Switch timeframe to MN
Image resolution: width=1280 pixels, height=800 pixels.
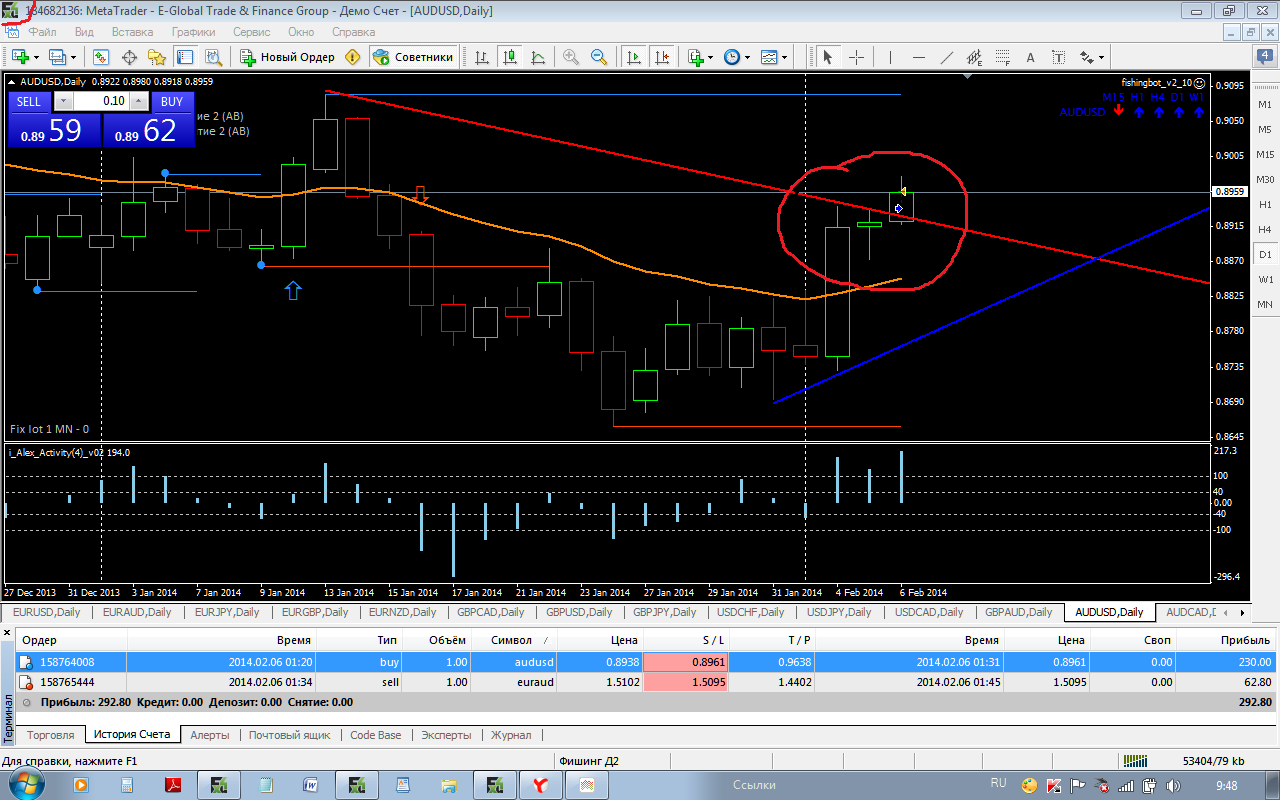(1265, 304)
